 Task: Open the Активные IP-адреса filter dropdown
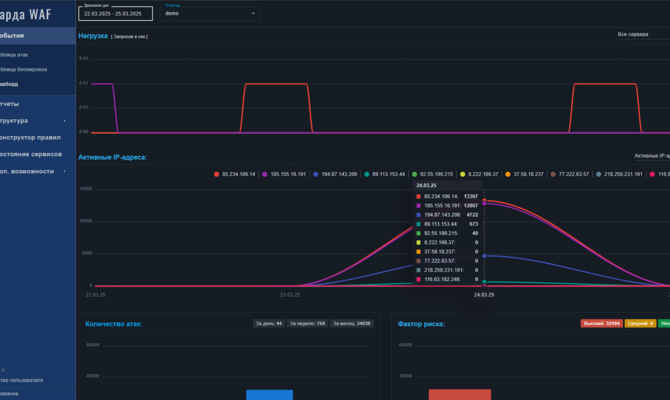[652, 156]
